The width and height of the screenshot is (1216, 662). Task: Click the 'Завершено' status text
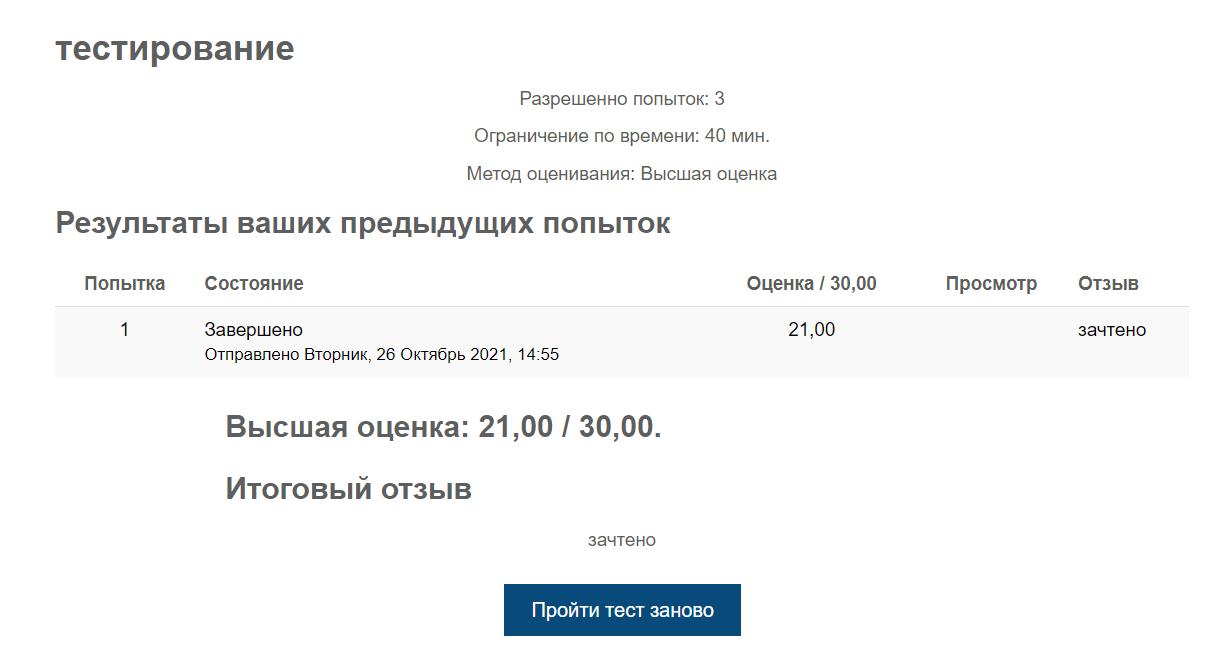[254, 329]
